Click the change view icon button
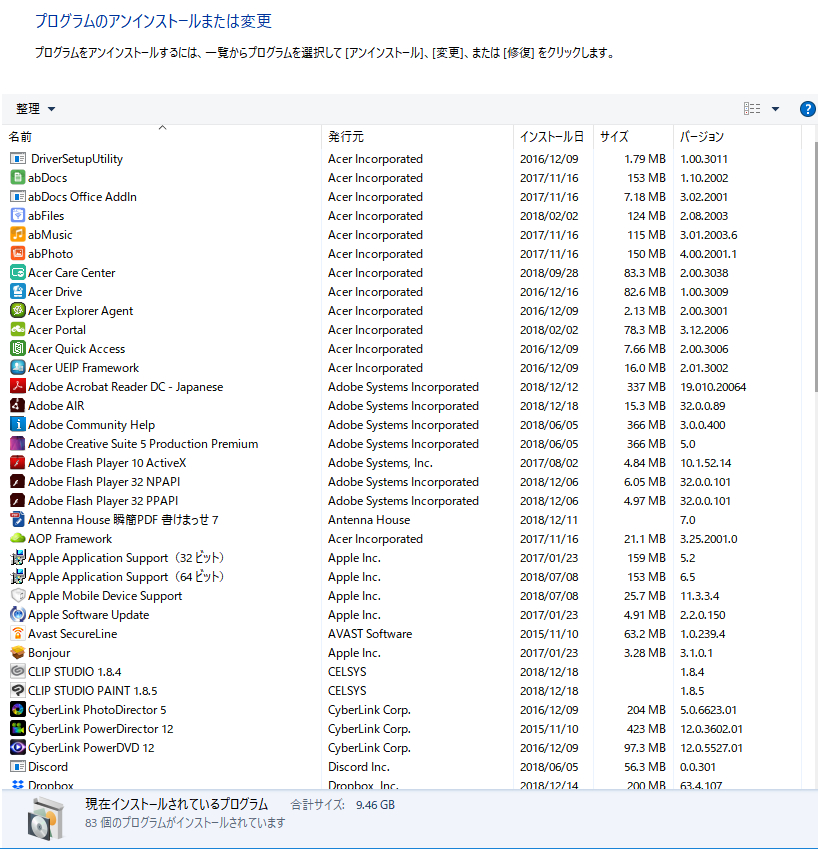This screenshot has height=849, width=818. click(752, 109)
